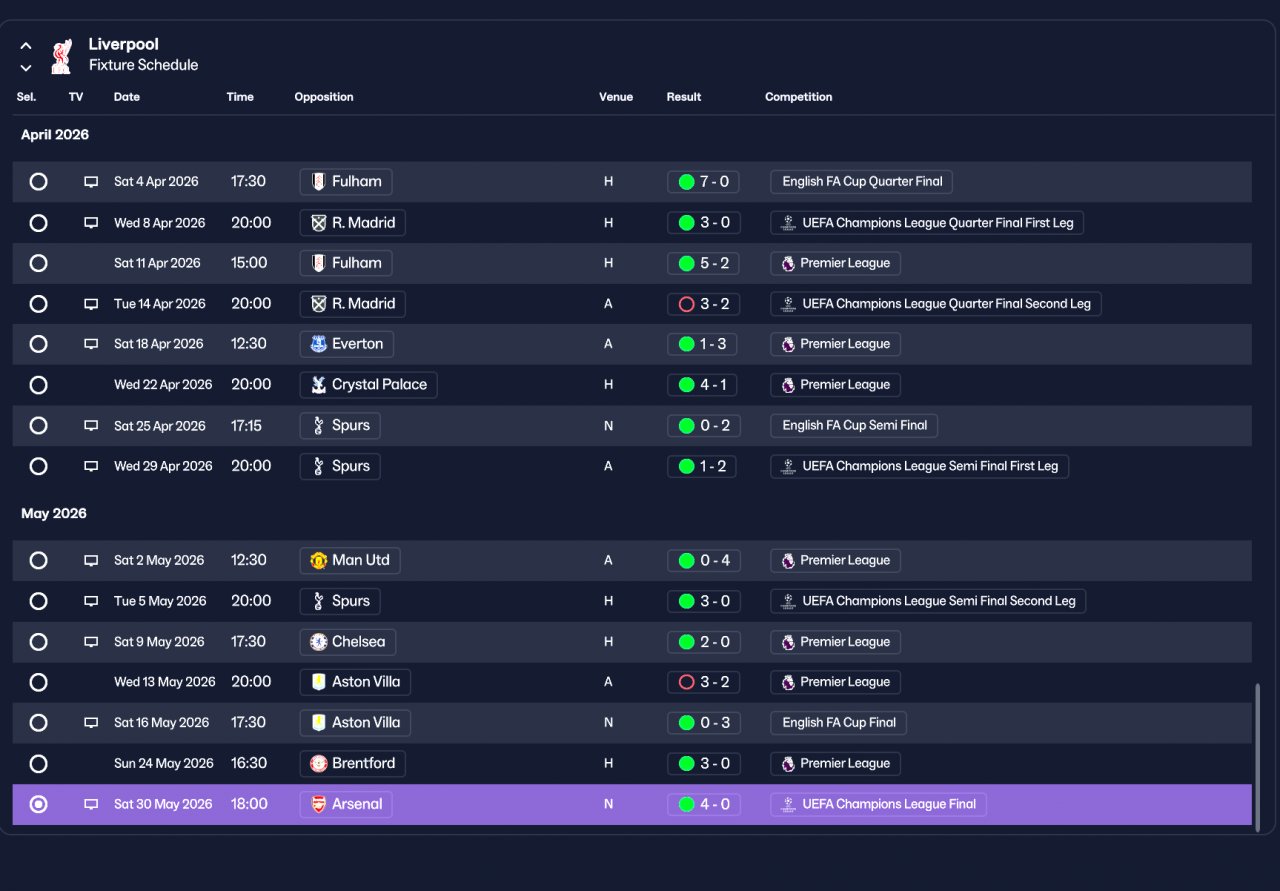Select radio button for Man Utd fixture
The image size is (1280, 891).
(38, 561)
